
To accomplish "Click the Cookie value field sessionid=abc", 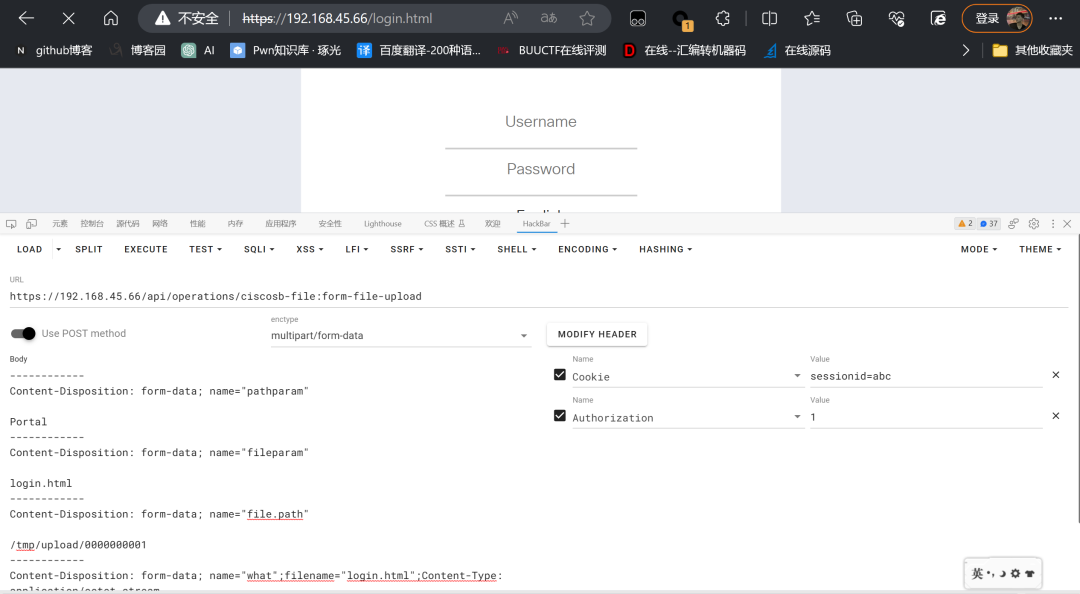I will pyautogui.click(x=926, y=376).
